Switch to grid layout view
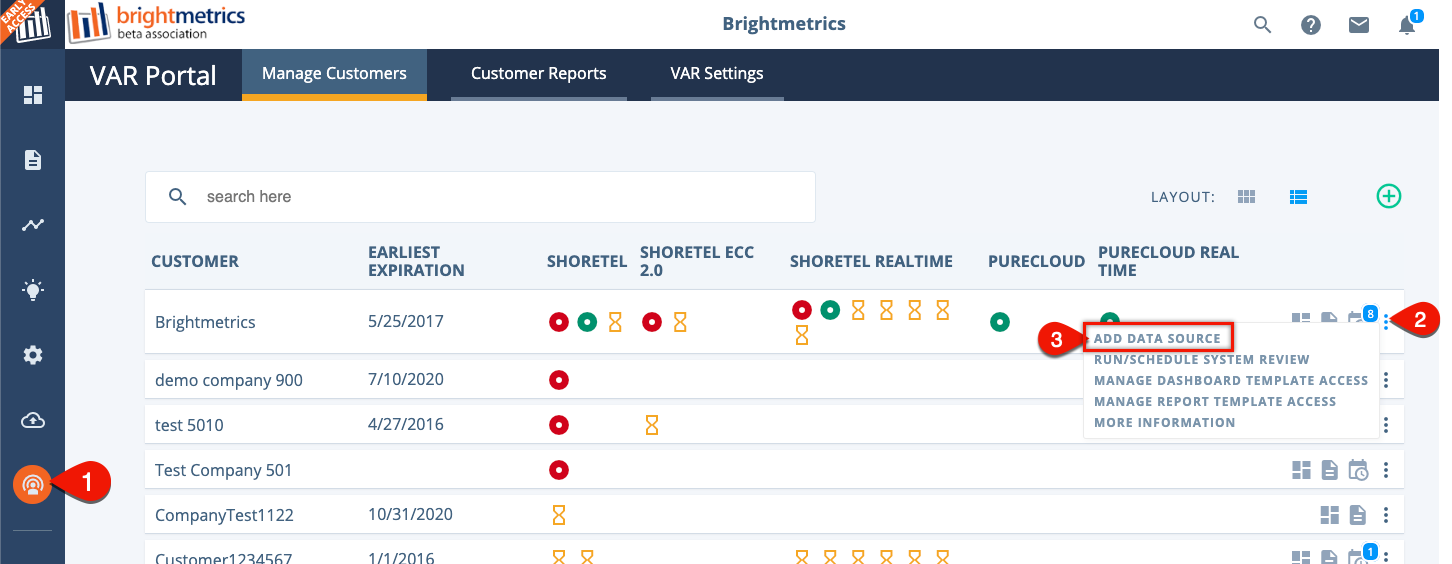This screenshot has height=564, width=1452. coord(1246,197)
